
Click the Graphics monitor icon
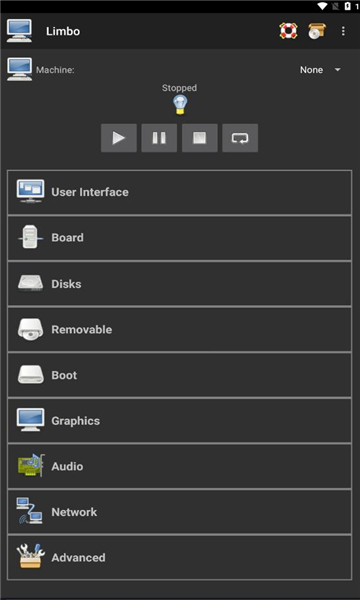coord(30,420)
